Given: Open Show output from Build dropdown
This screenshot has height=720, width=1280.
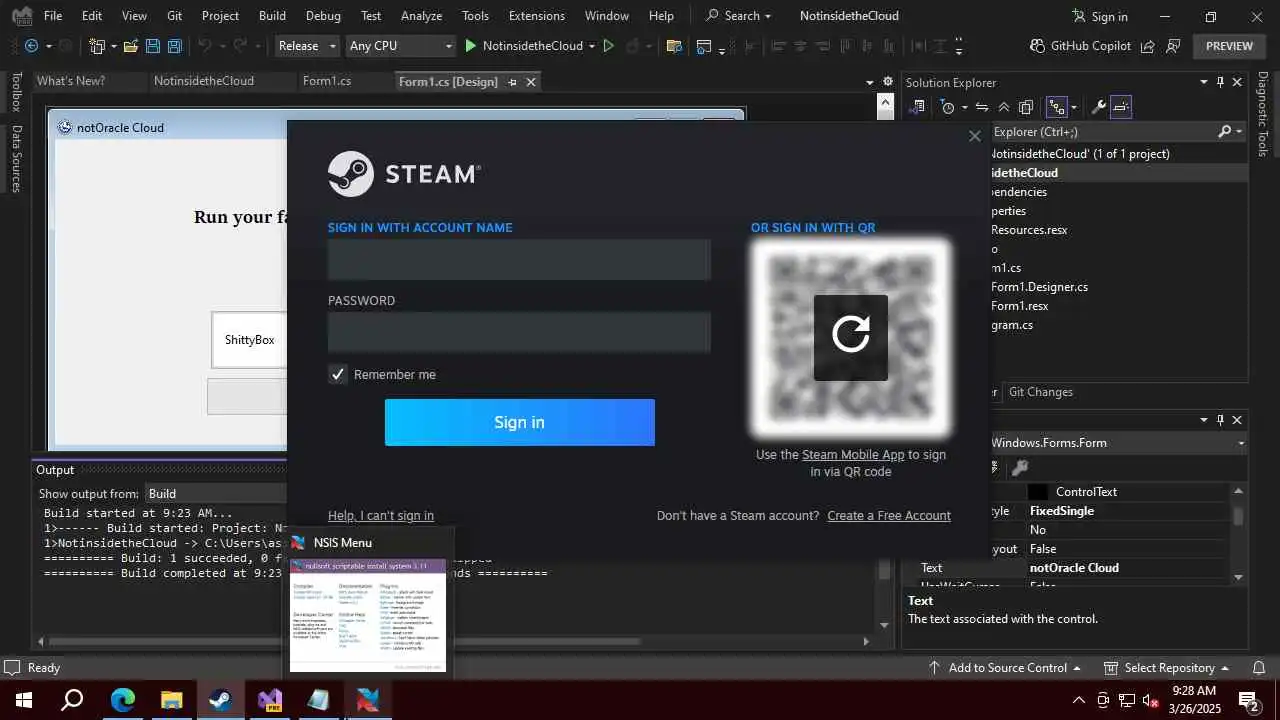Looking at the screenshot, I should coord(216,493).
